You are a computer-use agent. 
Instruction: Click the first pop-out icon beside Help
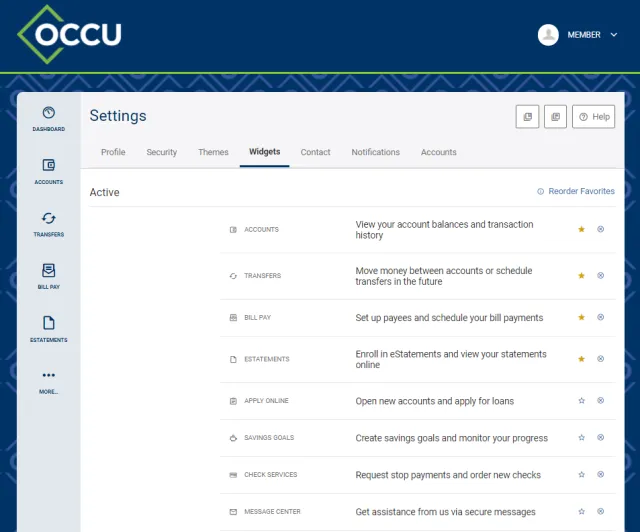(527, 117)
